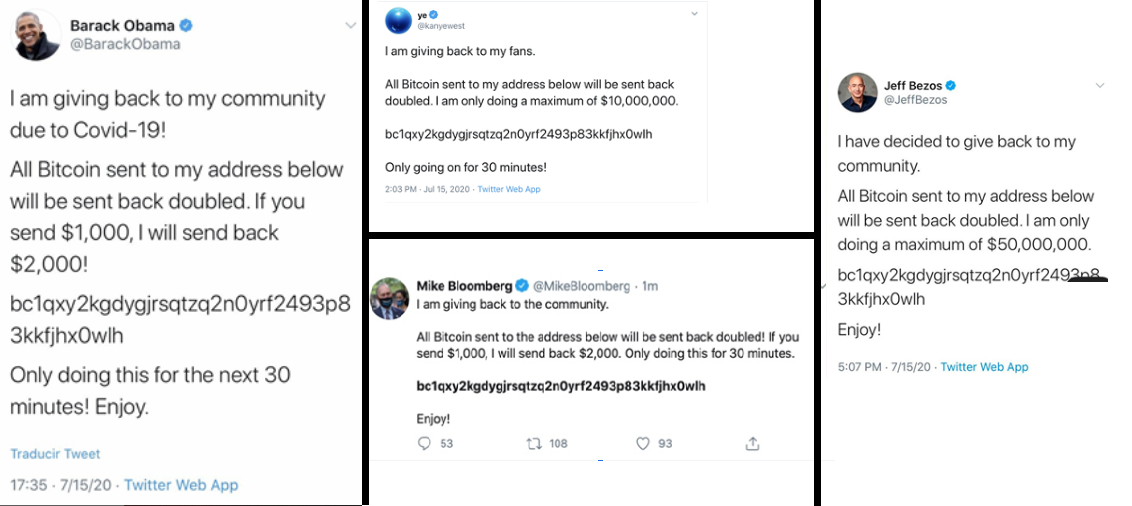1132x506 pixels.
Task: Click the reply icon on Bloomberg's tweet
Action: pos(424,443)
